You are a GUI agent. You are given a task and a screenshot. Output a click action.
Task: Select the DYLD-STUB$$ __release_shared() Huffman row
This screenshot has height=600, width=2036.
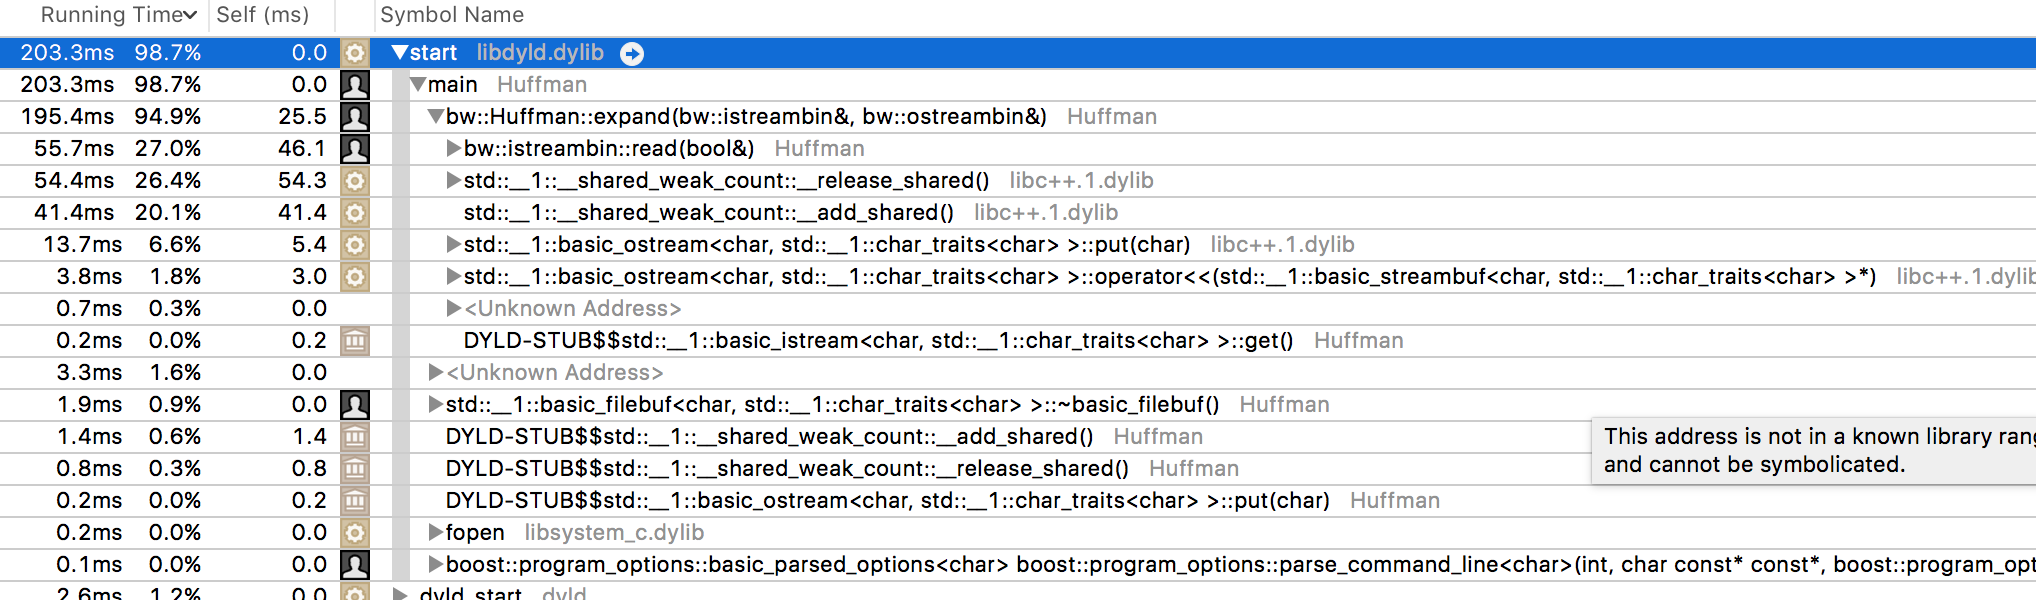coord(1018,468)
